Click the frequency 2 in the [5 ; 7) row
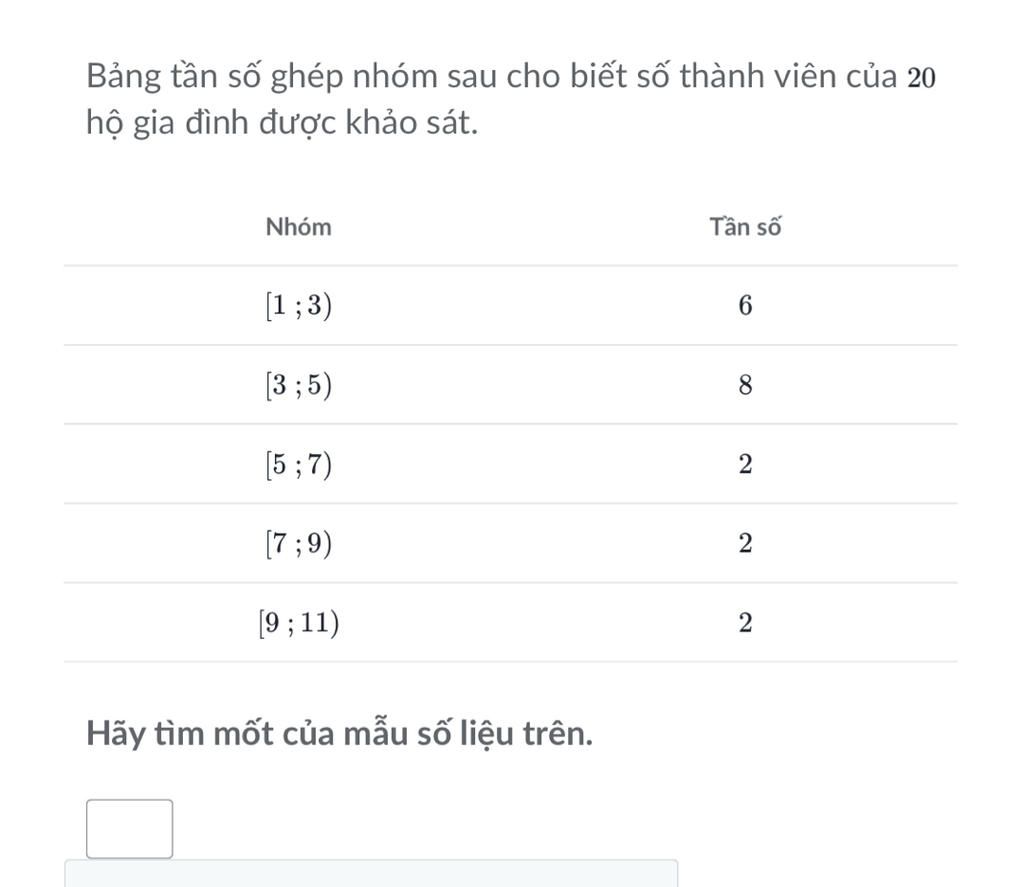The height and width of the screenshot is (887, 1024). (x=744, y=466)
